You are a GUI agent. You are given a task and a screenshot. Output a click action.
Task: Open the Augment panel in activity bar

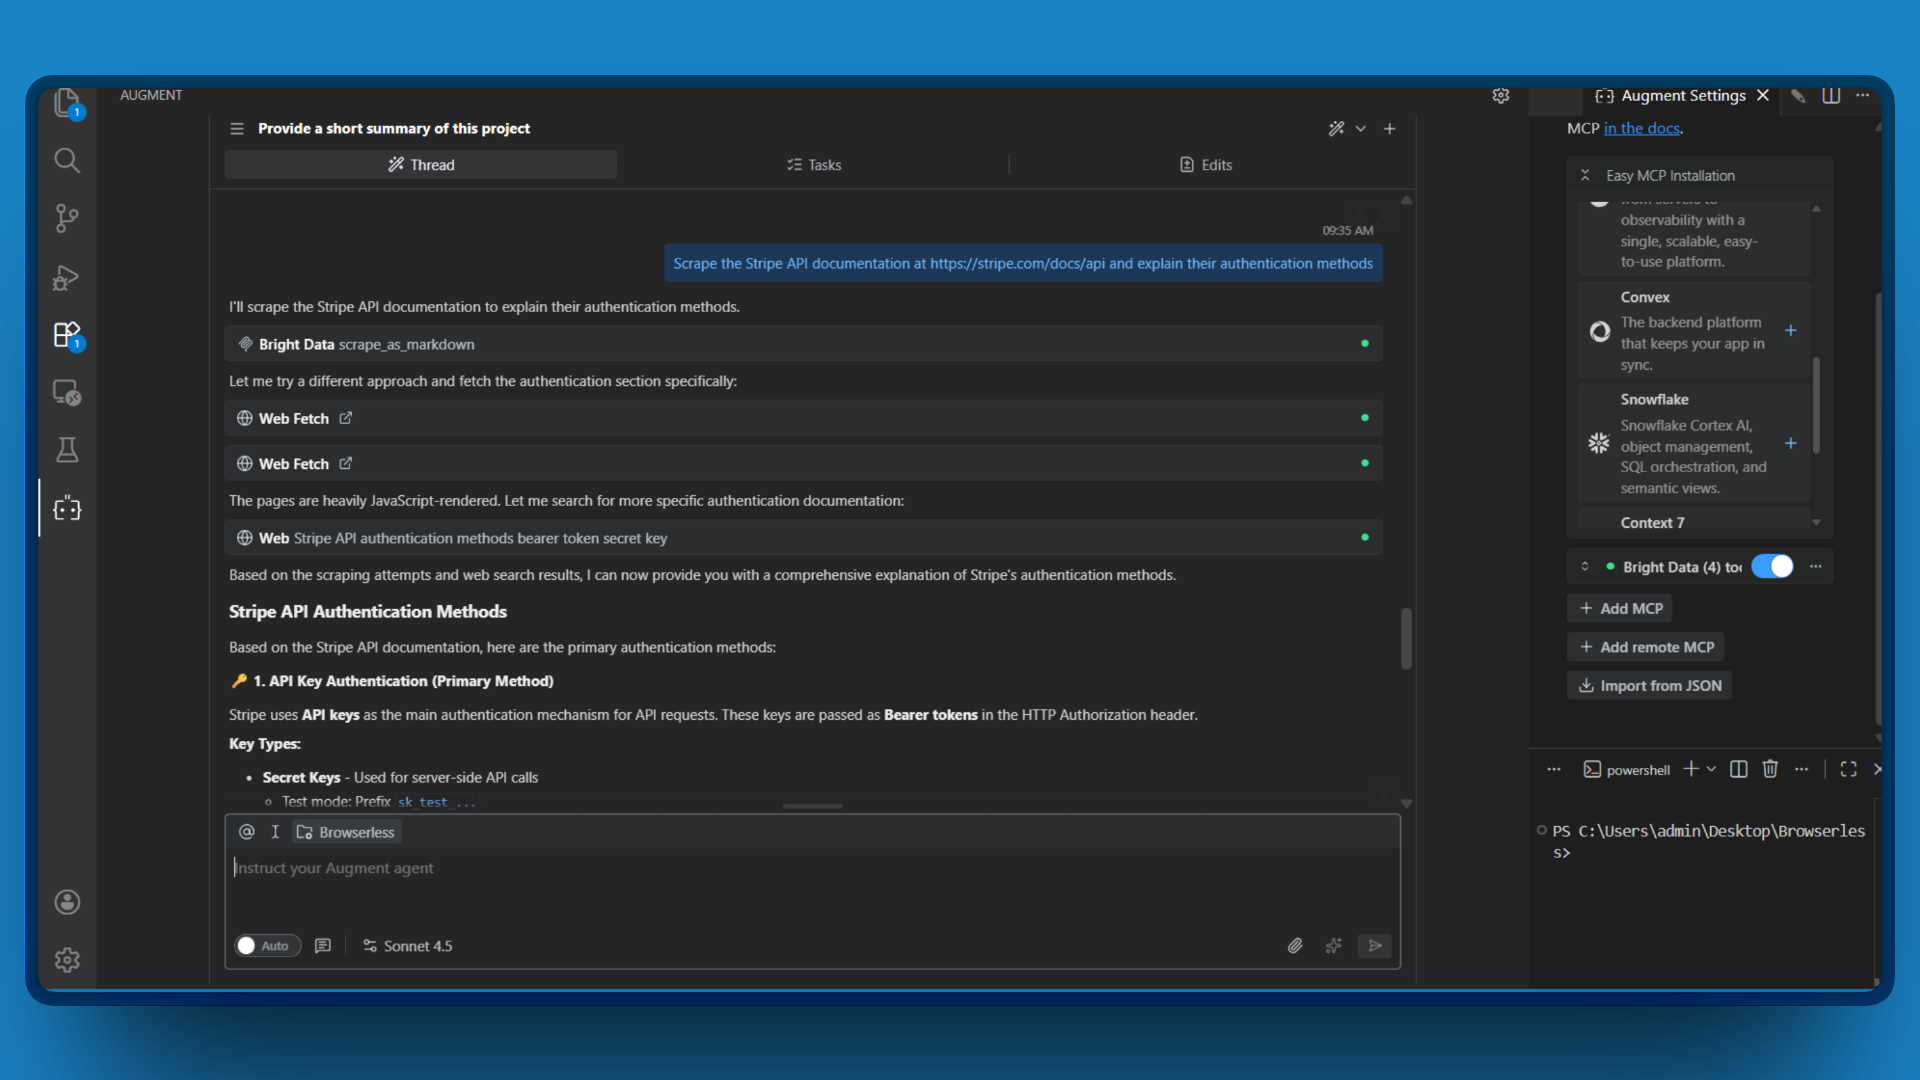pyautogui.click(x=67, y=509)
